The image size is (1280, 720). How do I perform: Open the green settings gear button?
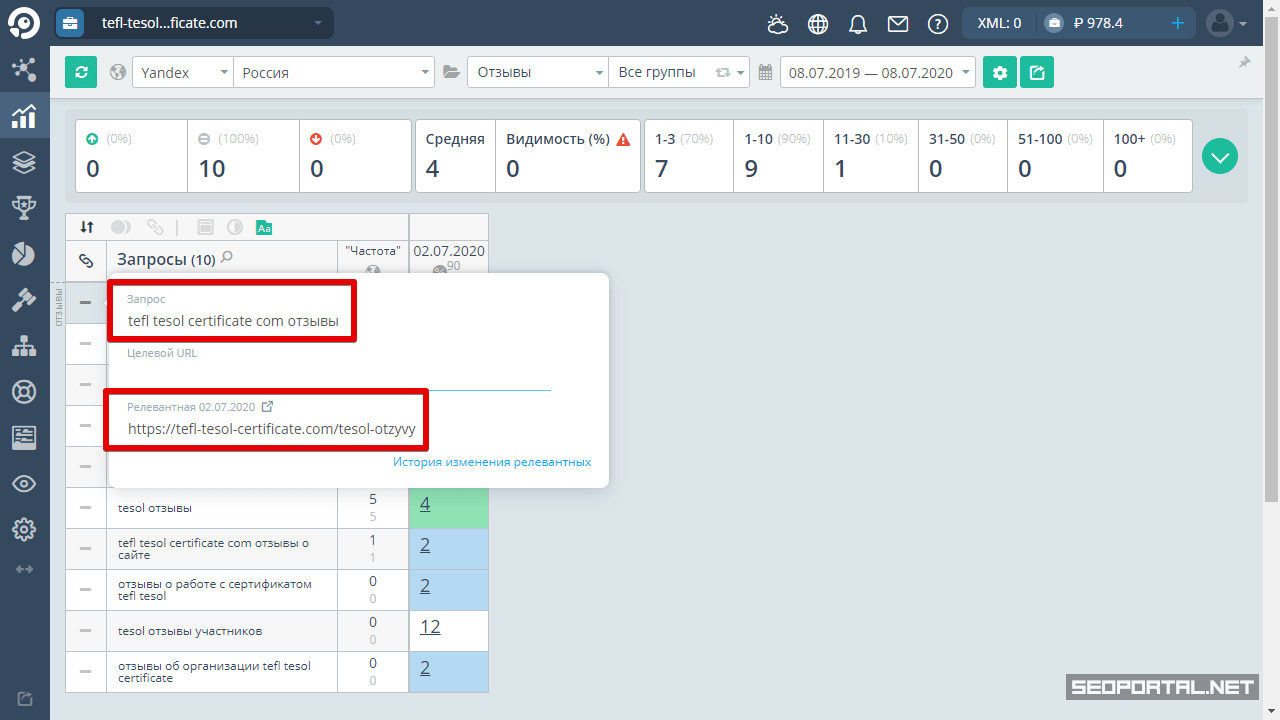tap(999, 72)
